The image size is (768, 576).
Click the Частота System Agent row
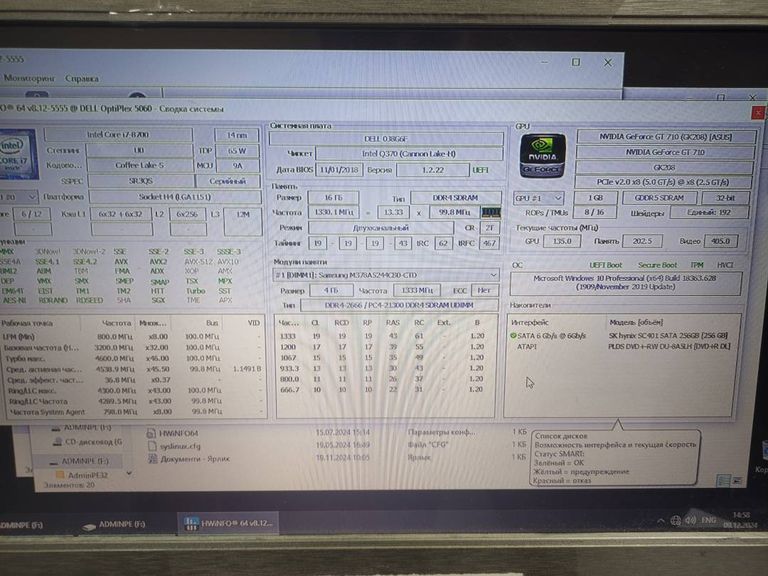[135, 411]
